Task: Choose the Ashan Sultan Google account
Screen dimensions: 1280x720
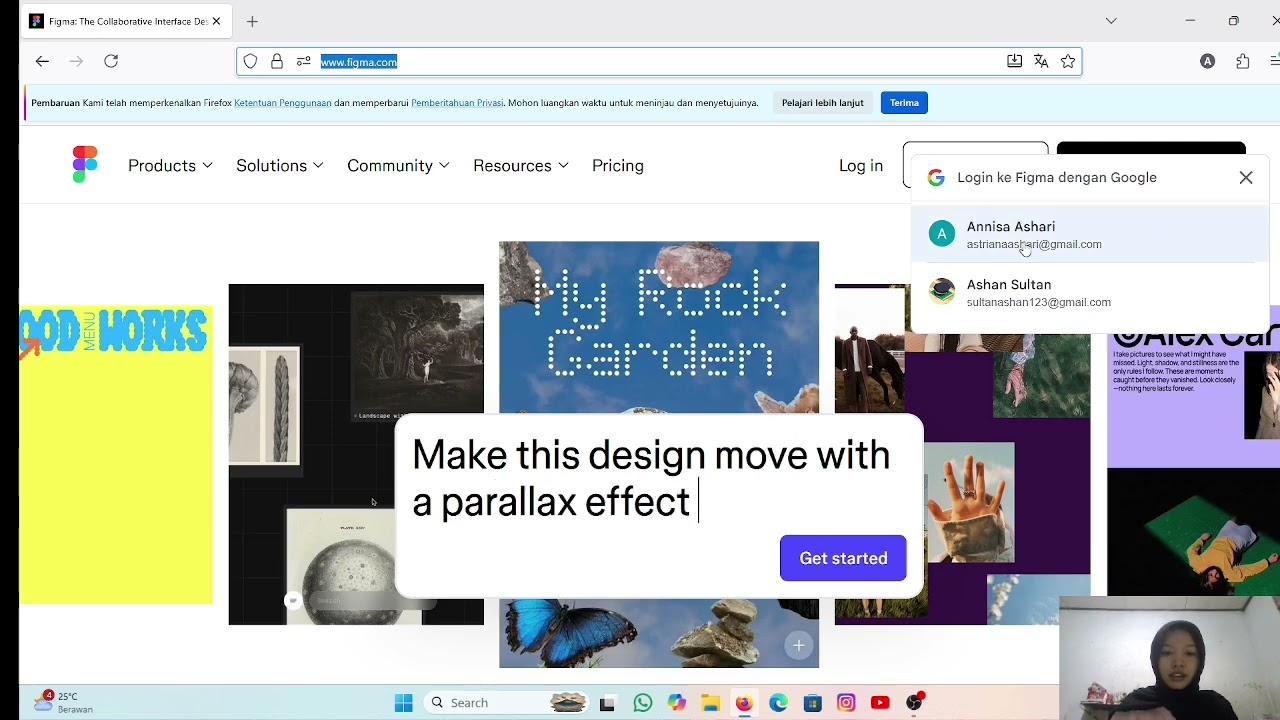Action: pos(1090,293)
